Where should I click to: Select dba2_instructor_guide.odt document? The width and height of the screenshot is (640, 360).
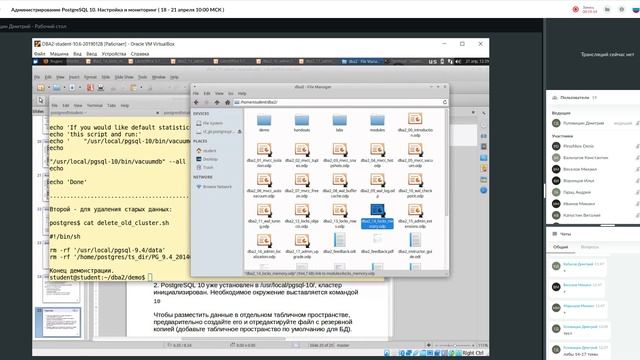[415, 247]
